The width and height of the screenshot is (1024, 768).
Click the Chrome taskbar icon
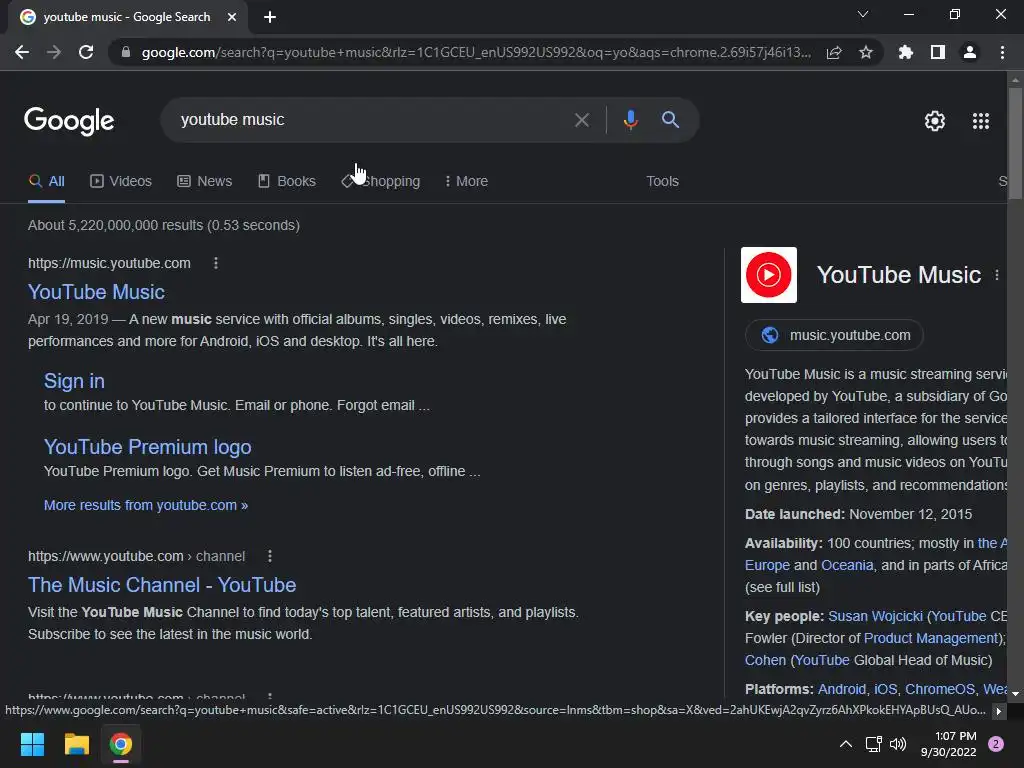[x=121, y=744]
